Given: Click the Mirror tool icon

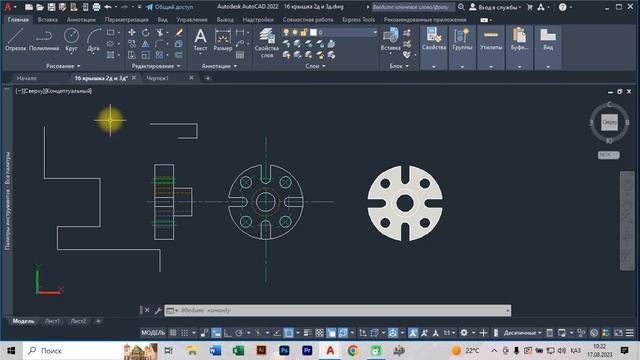Looking at the screenshot, I should 146,44.
